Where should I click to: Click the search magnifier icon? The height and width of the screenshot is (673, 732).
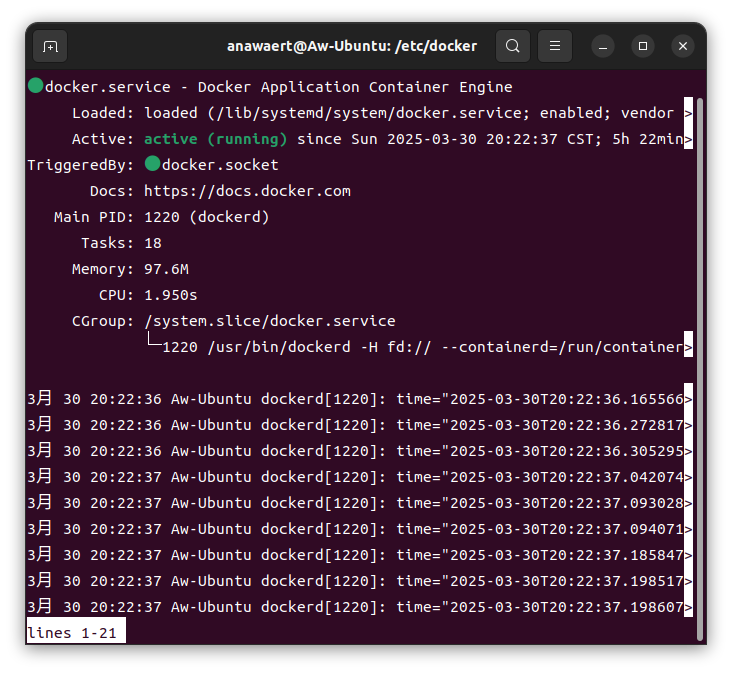pyautogui.click(x=512, y=46)
